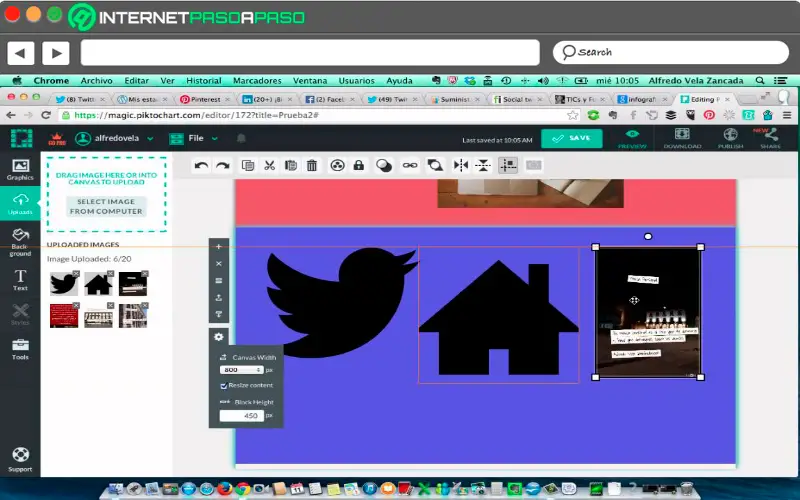Open the Tools panel in sidebar

[x=20, y=349]
